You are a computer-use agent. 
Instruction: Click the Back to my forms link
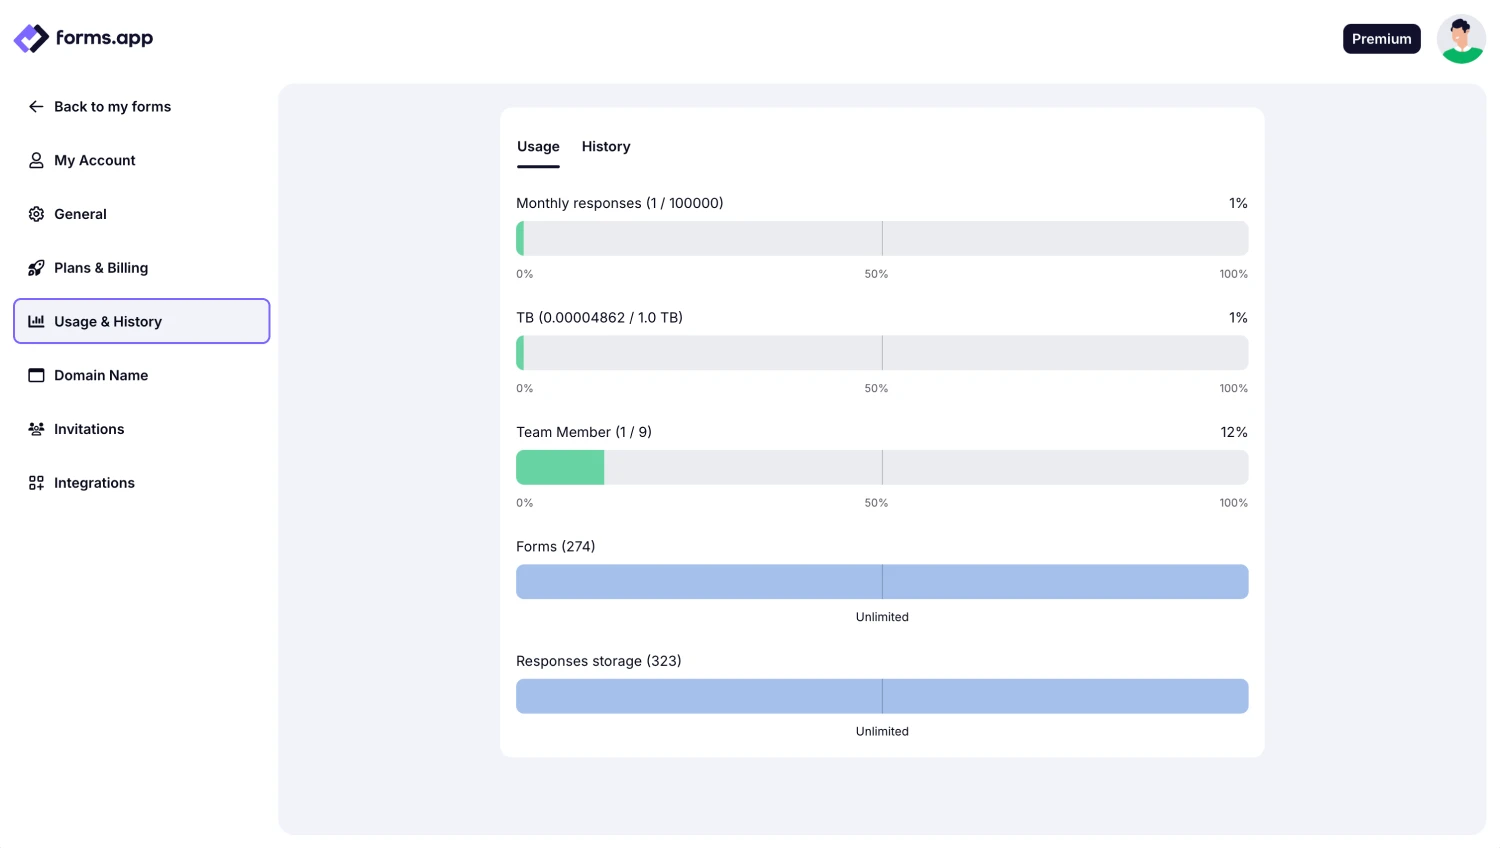point(112,106)
